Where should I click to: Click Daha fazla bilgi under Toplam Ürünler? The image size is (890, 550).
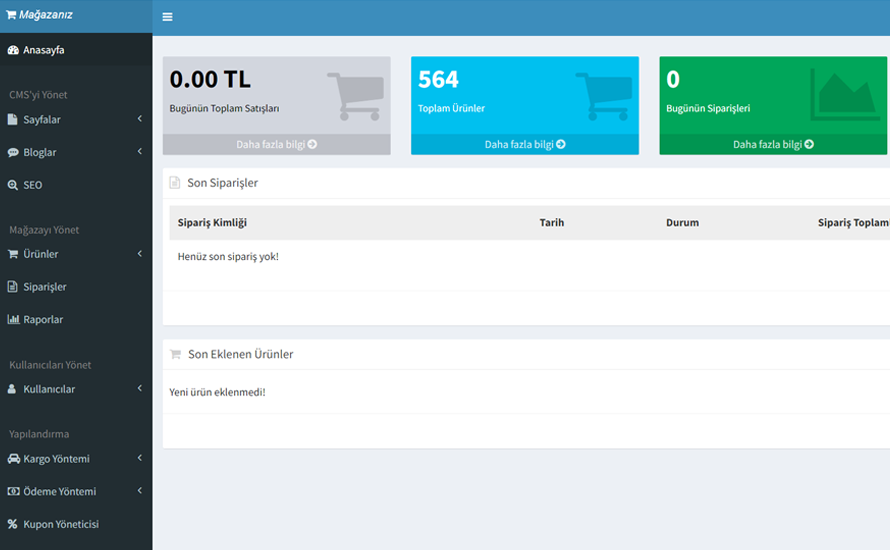point(525,145)
